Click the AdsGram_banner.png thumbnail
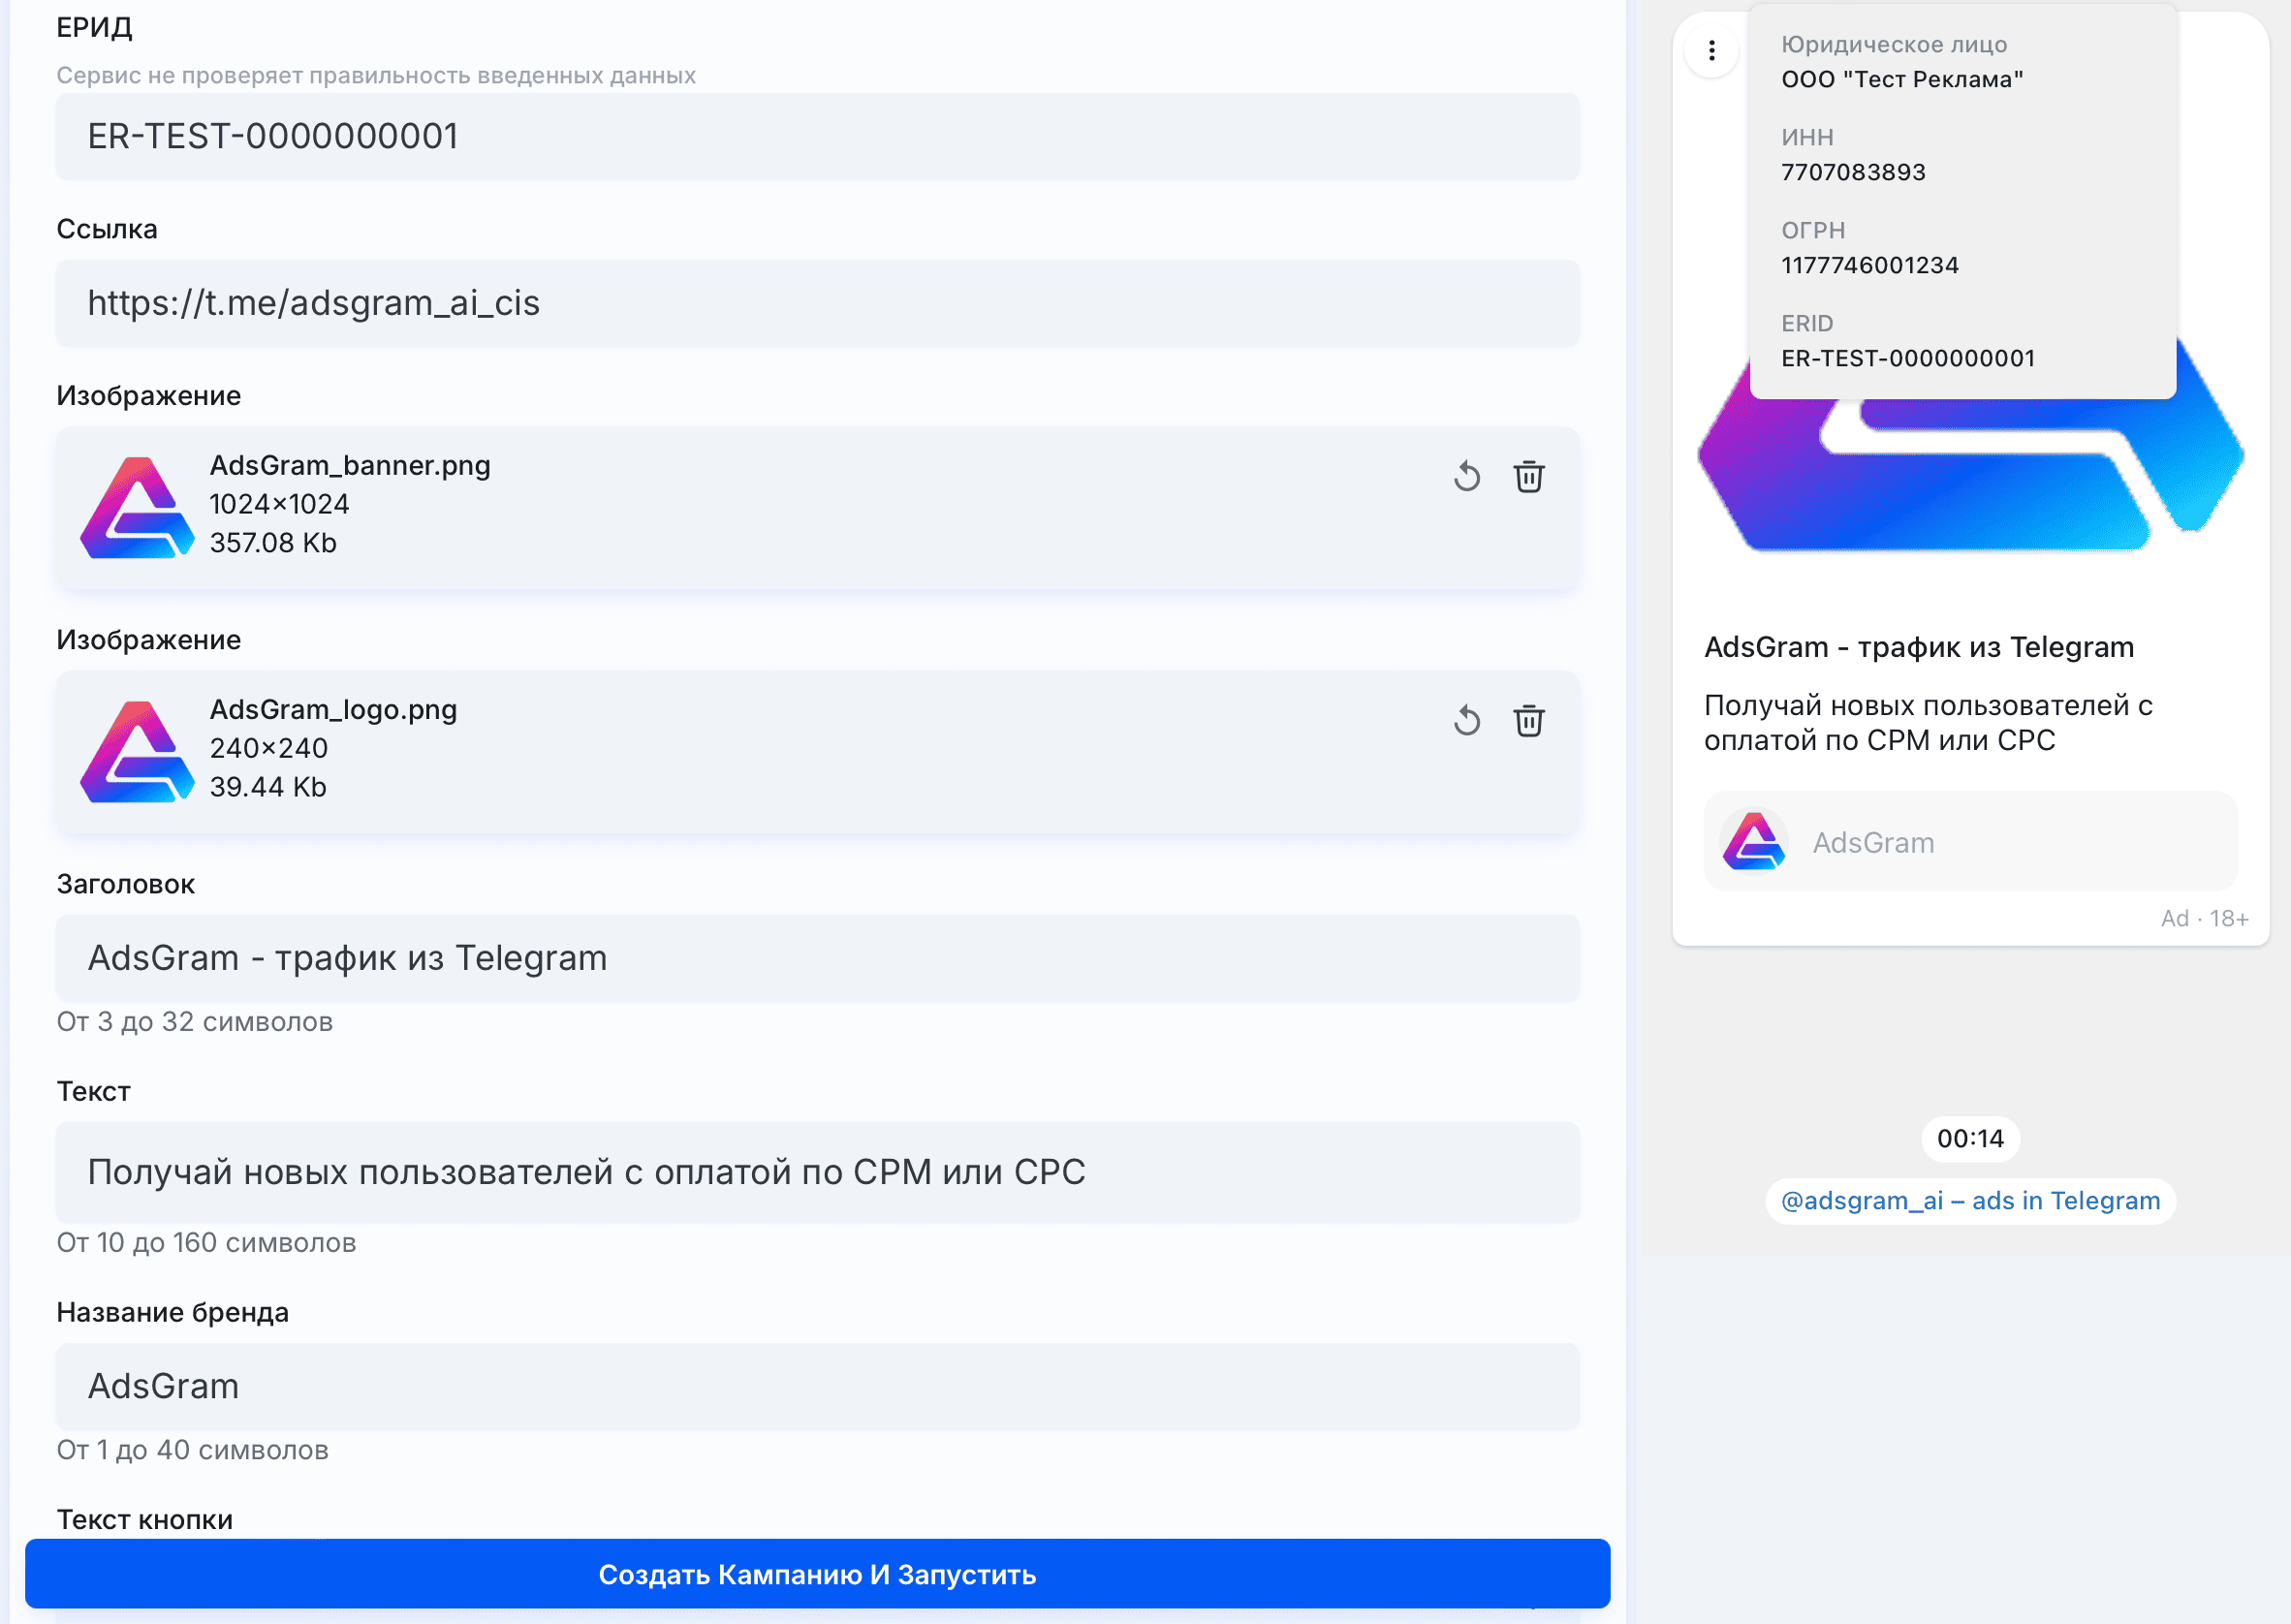2291x1624 pixels. pos(137,507)
